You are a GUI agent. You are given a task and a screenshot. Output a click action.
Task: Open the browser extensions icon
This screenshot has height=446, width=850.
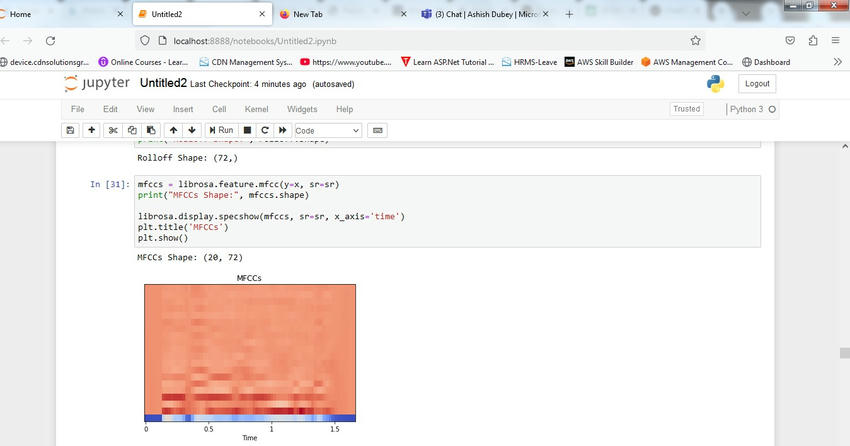point(813,41)
